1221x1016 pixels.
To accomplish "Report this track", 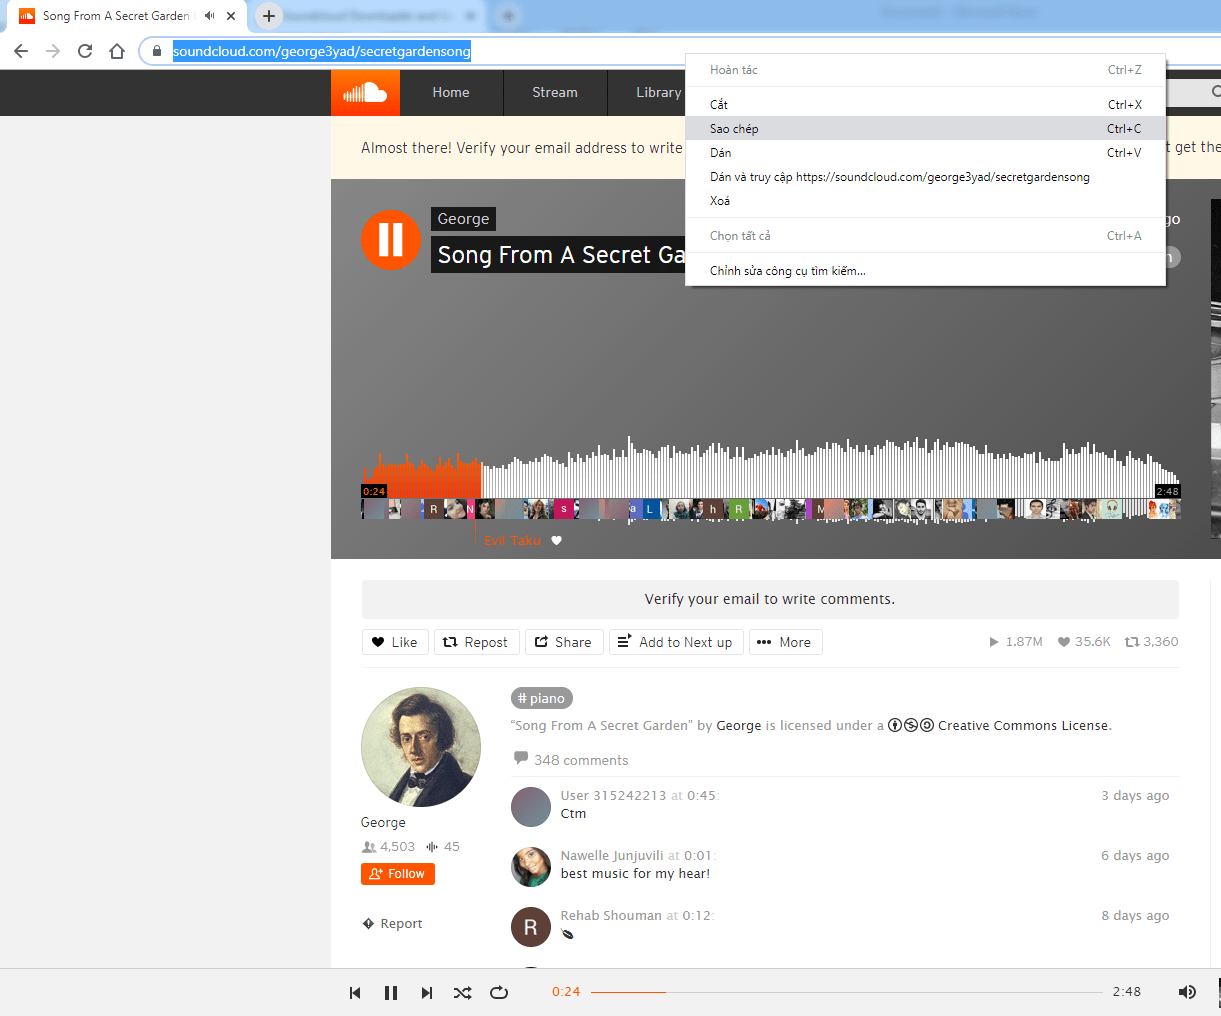I will 392,924.
